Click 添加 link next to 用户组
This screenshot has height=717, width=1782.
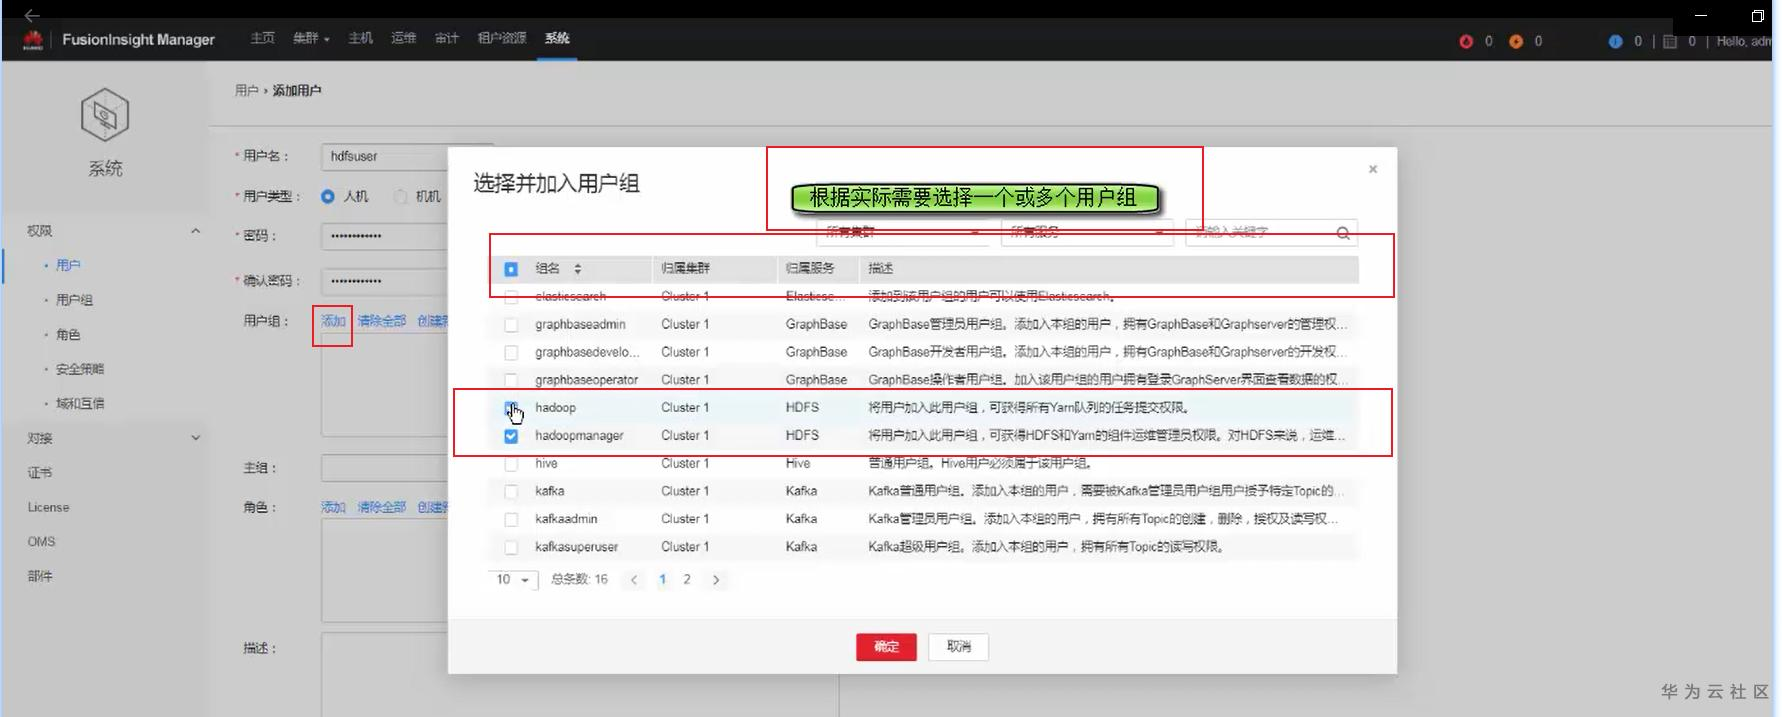pyautogui.click(x=333, y=321)
